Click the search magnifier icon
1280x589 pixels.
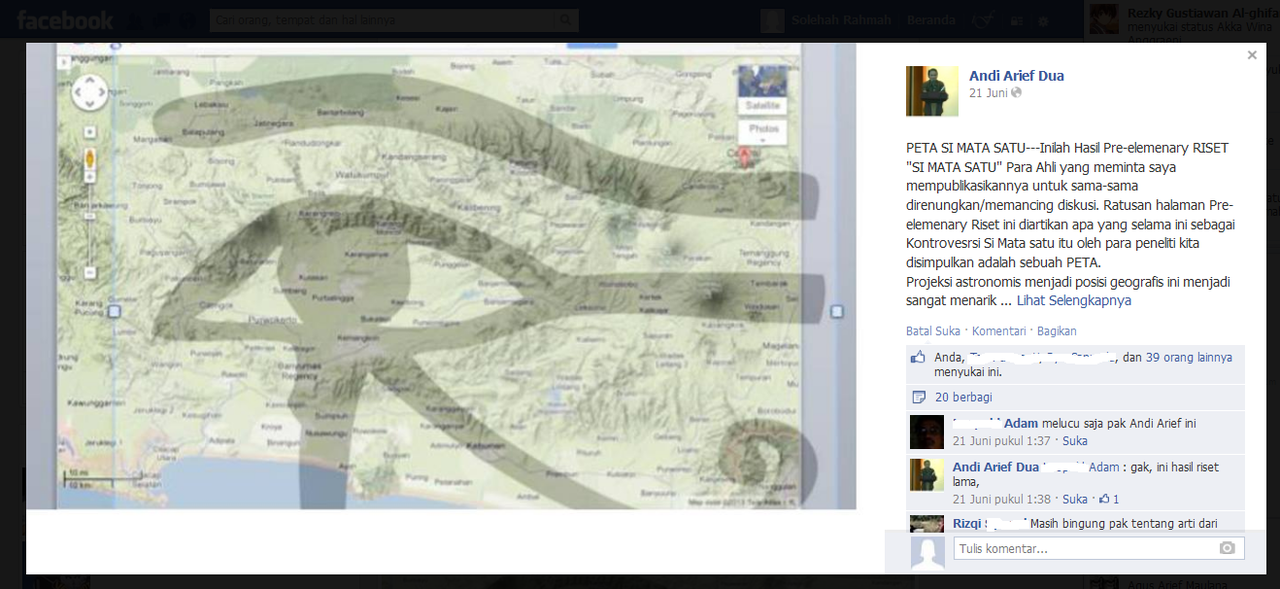567,20
